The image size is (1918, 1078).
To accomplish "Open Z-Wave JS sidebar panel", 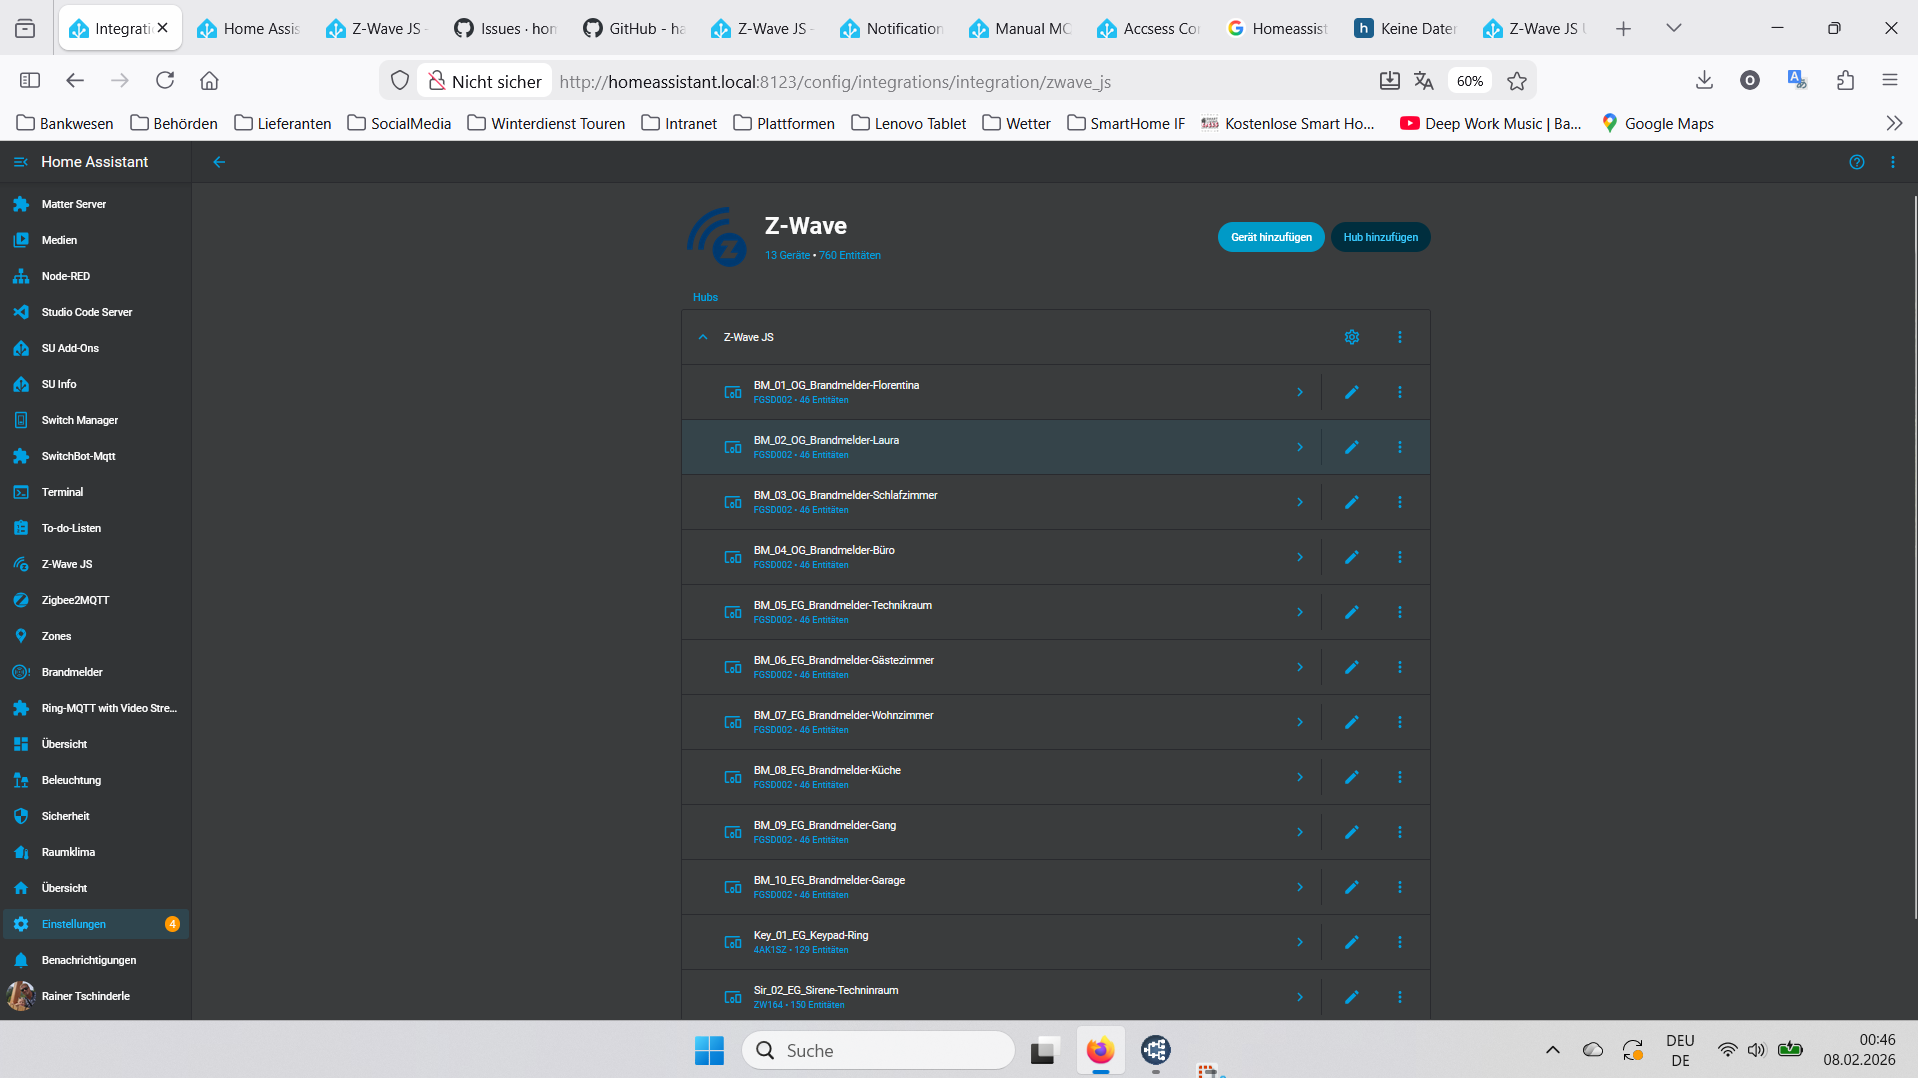I will point(96,564).
